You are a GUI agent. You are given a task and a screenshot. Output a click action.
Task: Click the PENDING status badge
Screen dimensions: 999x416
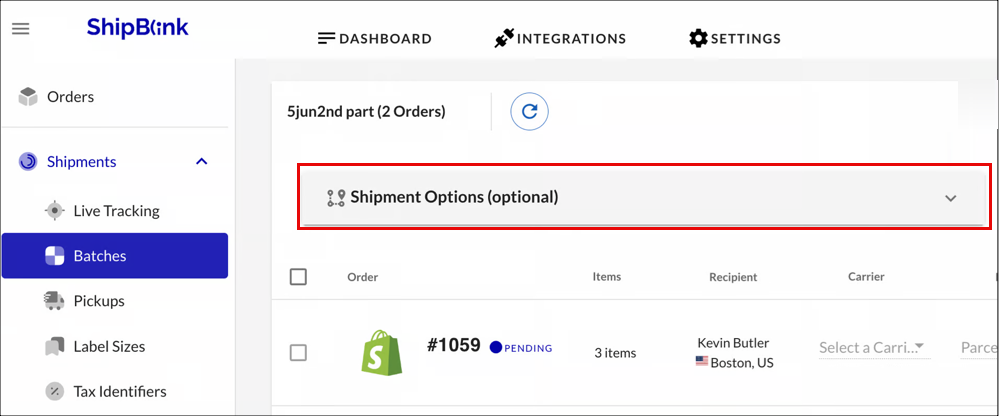click(x=521, y=348)
